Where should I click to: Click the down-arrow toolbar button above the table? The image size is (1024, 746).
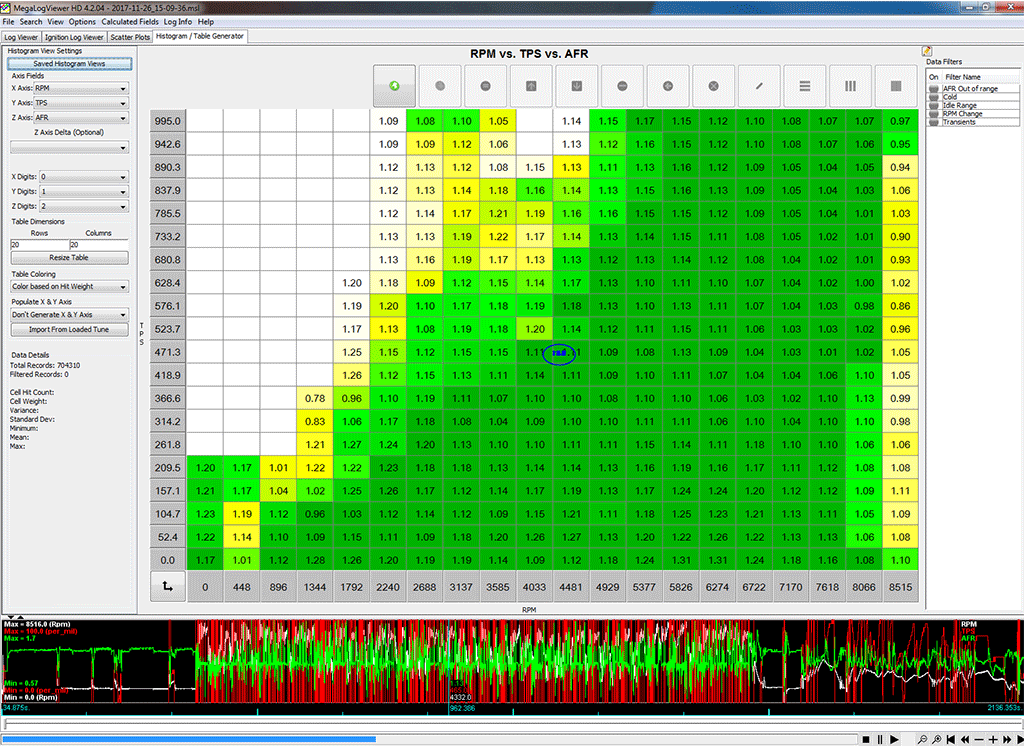pyautogui.click(x=577, y=86)
